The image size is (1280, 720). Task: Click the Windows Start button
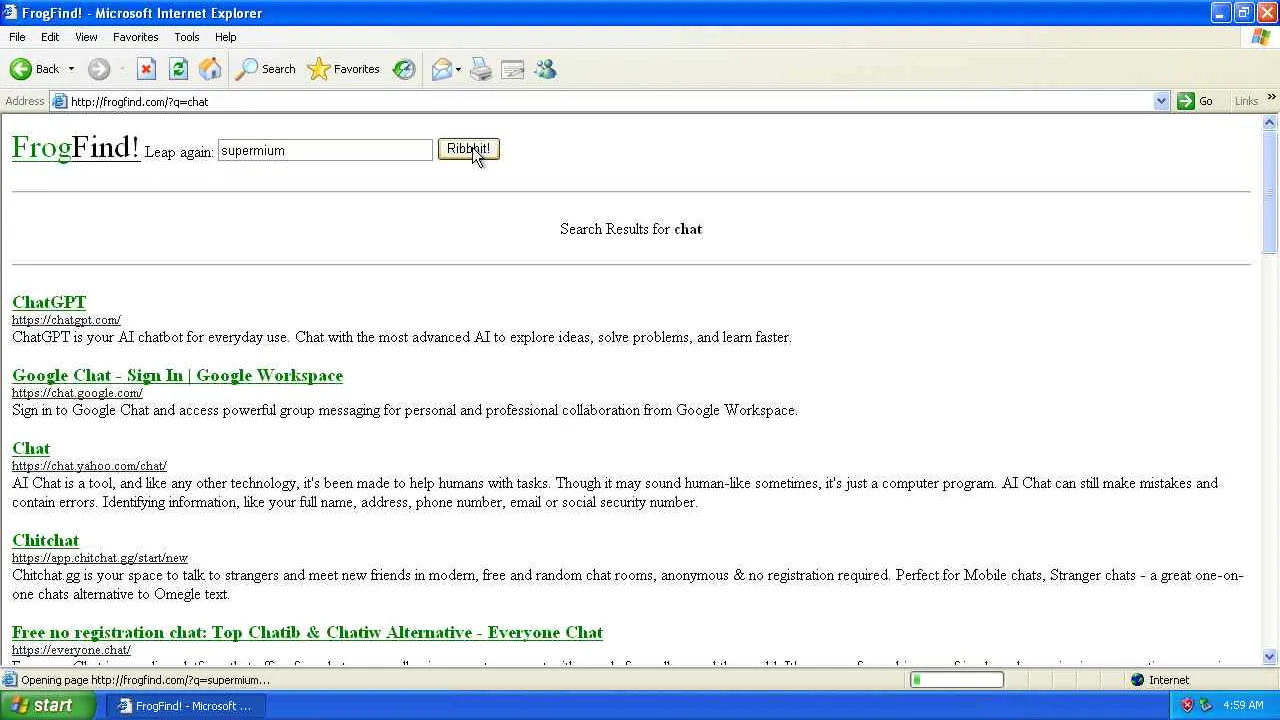(48, 705)
